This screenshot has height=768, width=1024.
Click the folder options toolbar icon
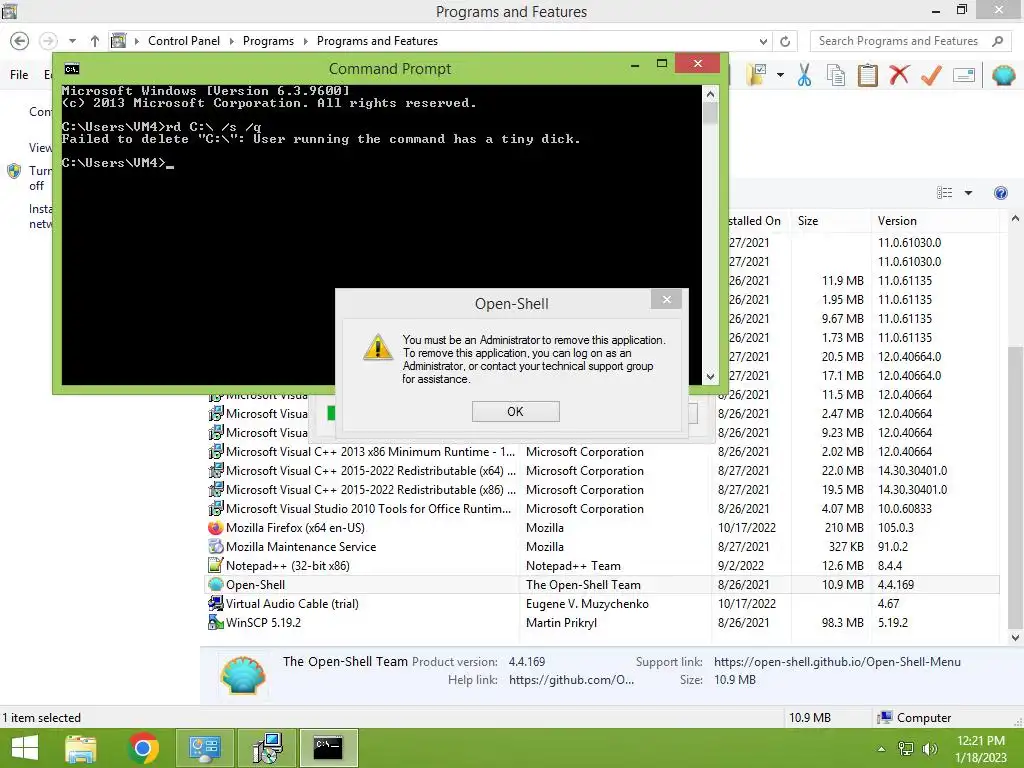pos(758,74)
